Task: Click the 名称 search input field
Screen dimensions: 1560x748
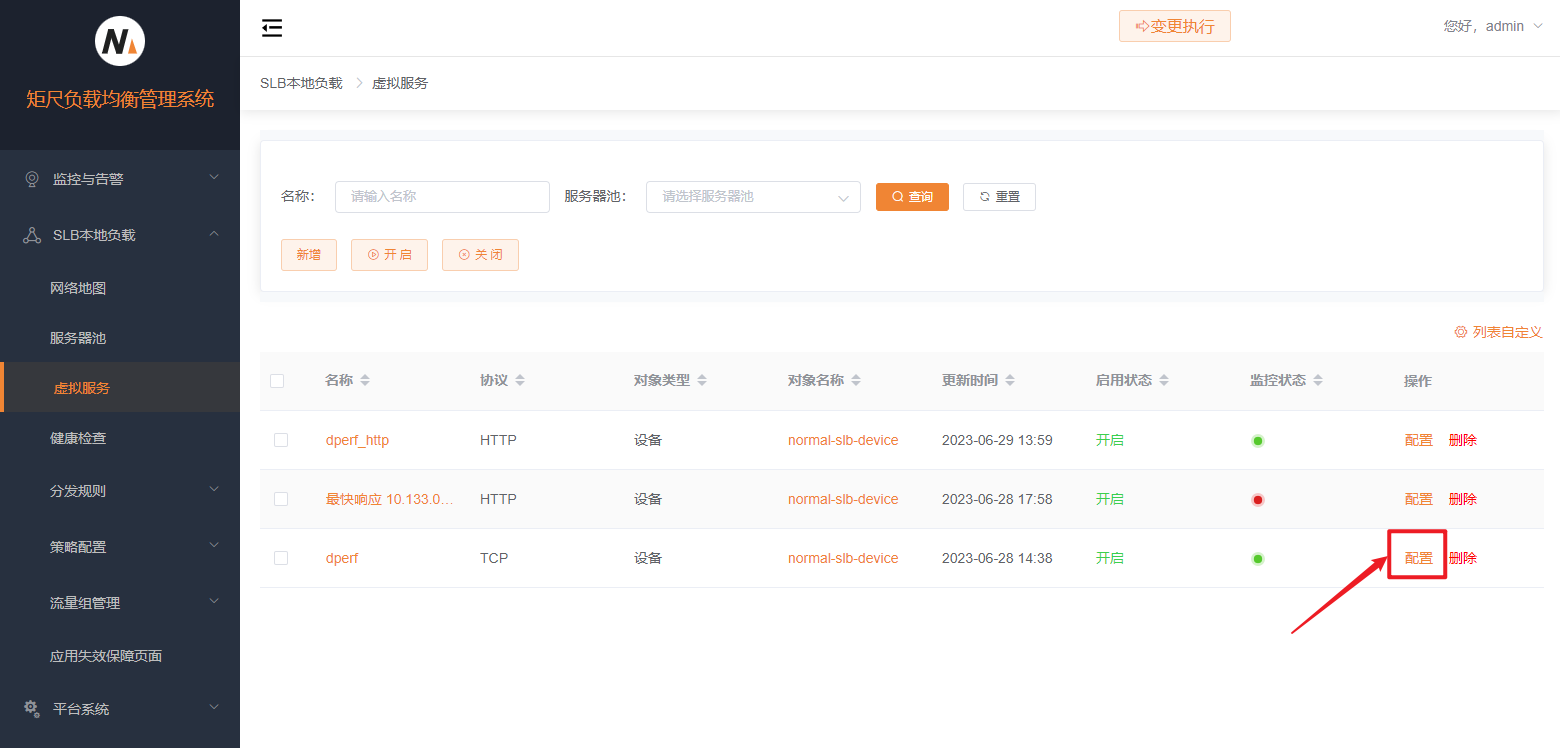Action: click(442, 197)
